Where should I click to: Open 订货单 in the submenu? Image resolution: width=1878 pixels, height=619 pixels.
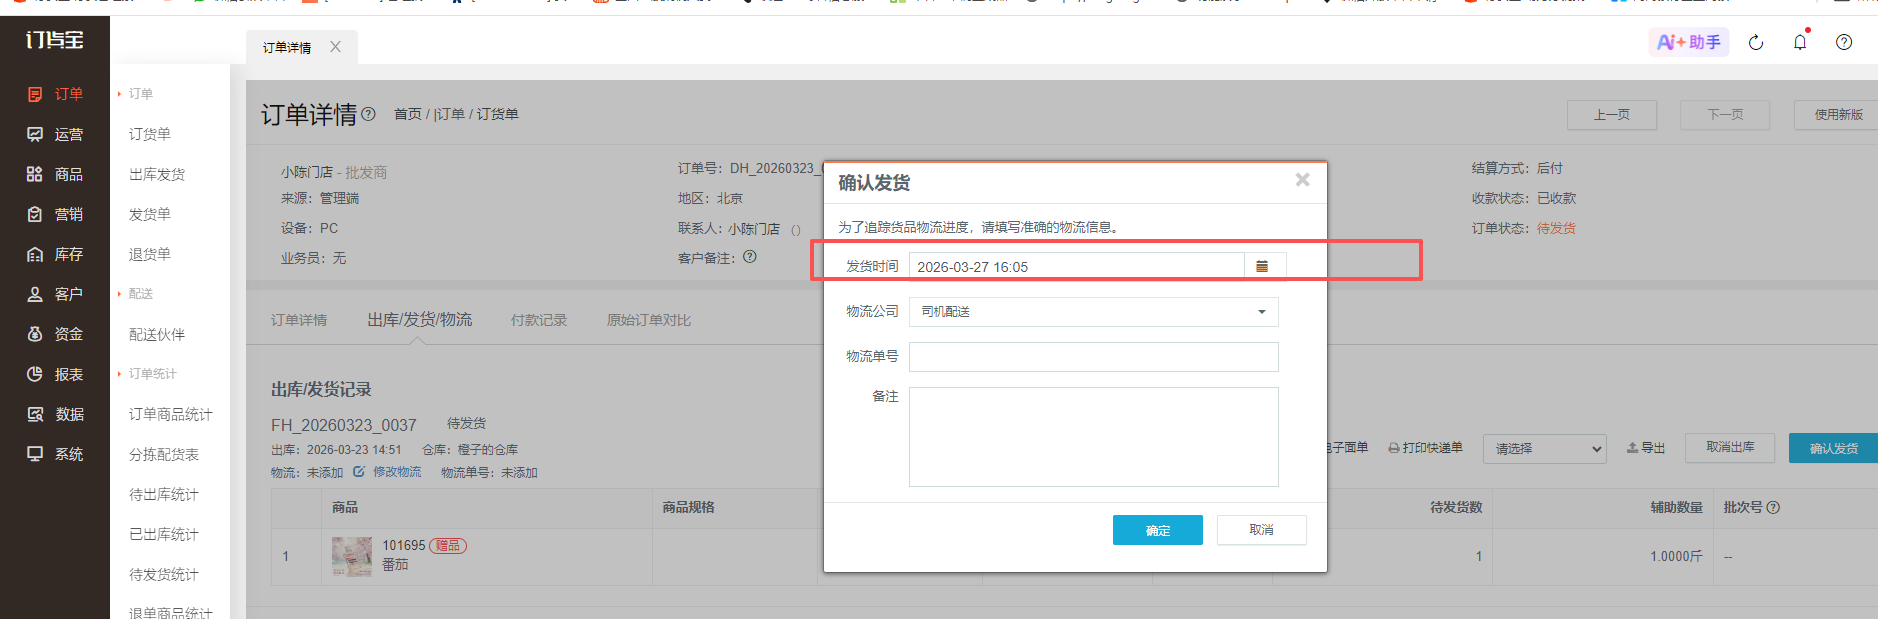pos(150,134)
